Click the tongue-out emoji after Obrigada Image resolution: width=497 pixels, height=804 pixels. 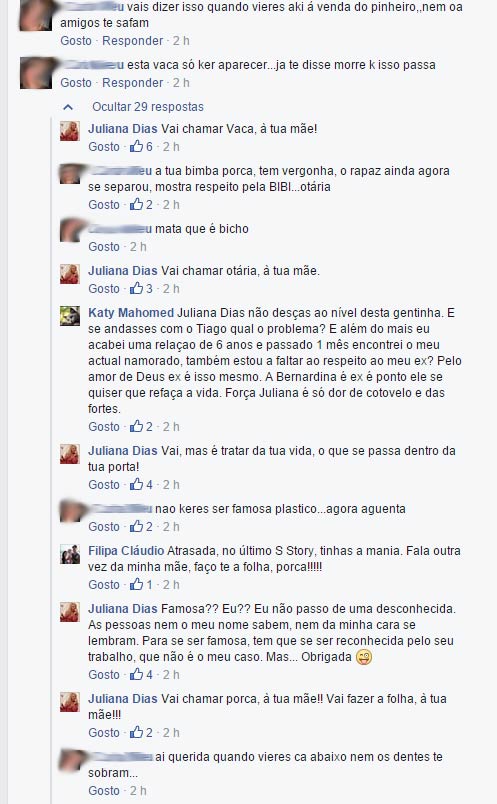tap(364, 657)
